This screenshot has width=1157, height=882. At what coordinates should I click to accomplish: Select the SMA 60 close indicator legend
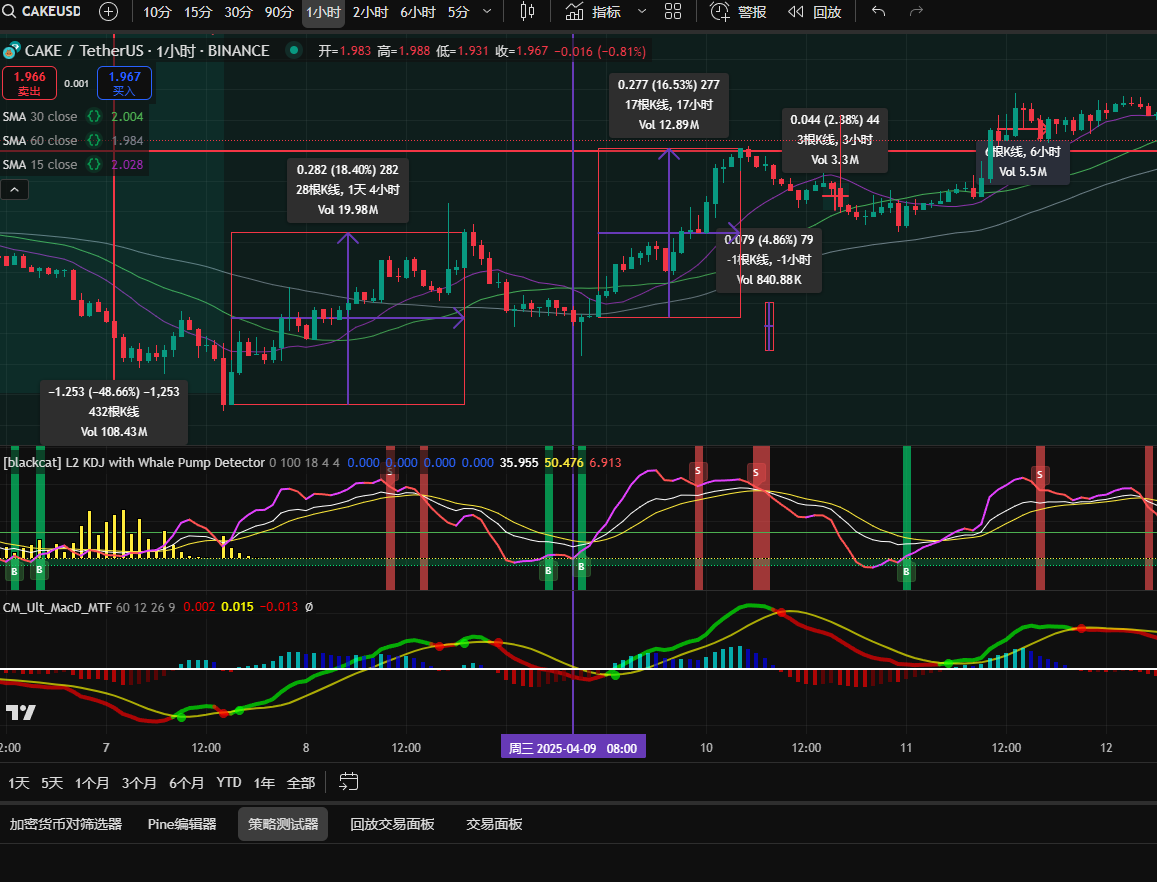(x=40, y=140)
